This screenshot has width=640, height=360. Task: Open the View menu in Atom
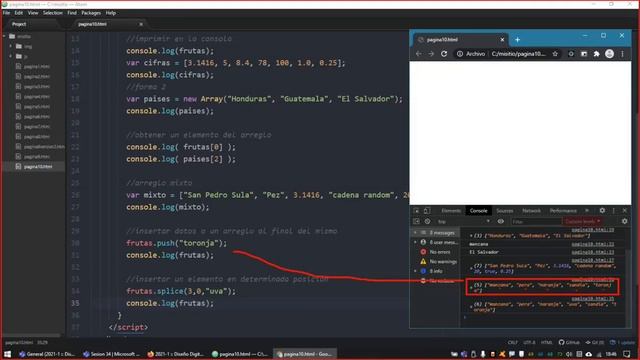click(x=33, y=13)
